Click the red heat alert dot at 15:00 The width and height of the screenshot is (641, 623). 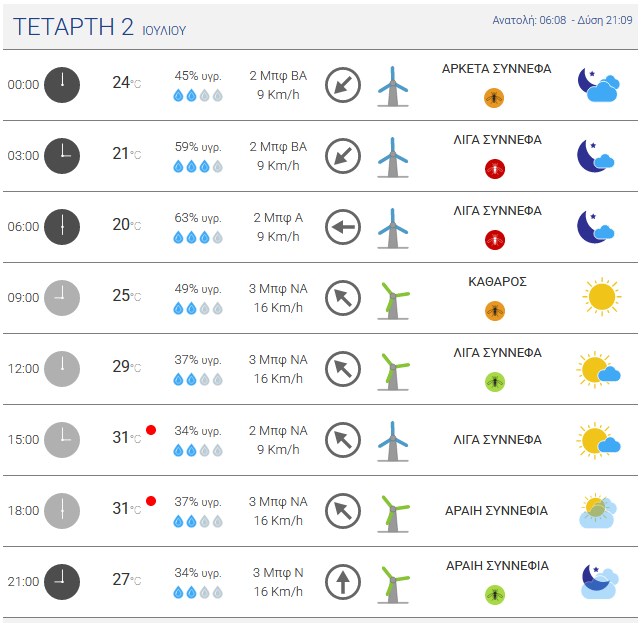(x=151, y=430)
